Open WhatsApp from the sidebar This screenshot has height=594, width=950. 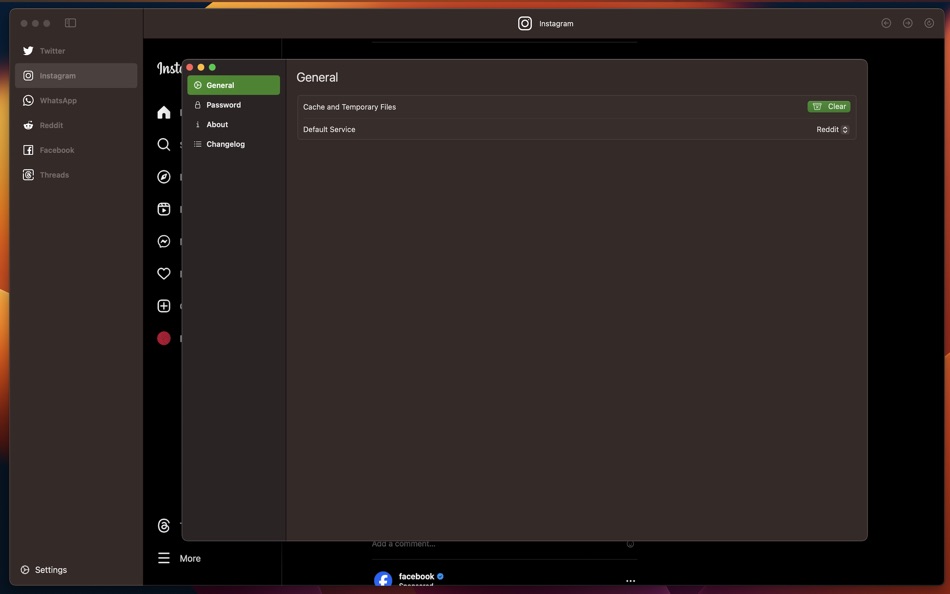(x=76, y=101)
